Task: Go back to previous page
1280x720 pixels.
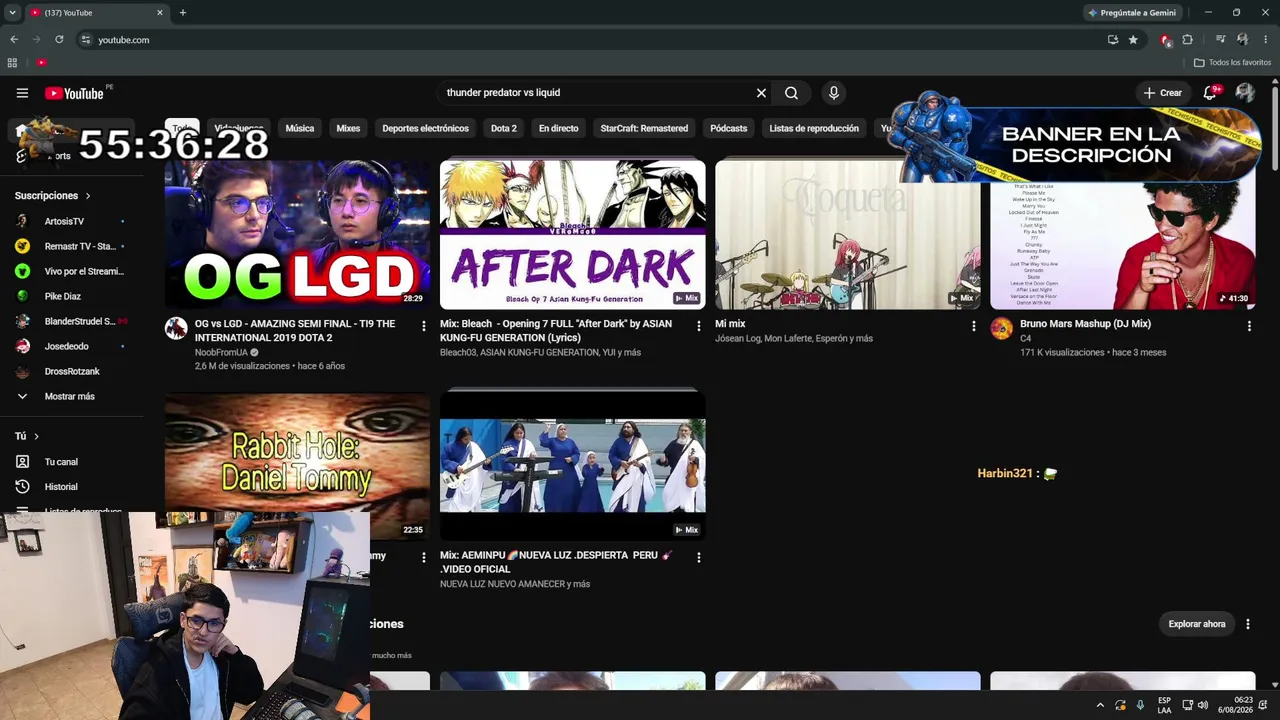Action: pyautogui.click(x=14, y=40)
